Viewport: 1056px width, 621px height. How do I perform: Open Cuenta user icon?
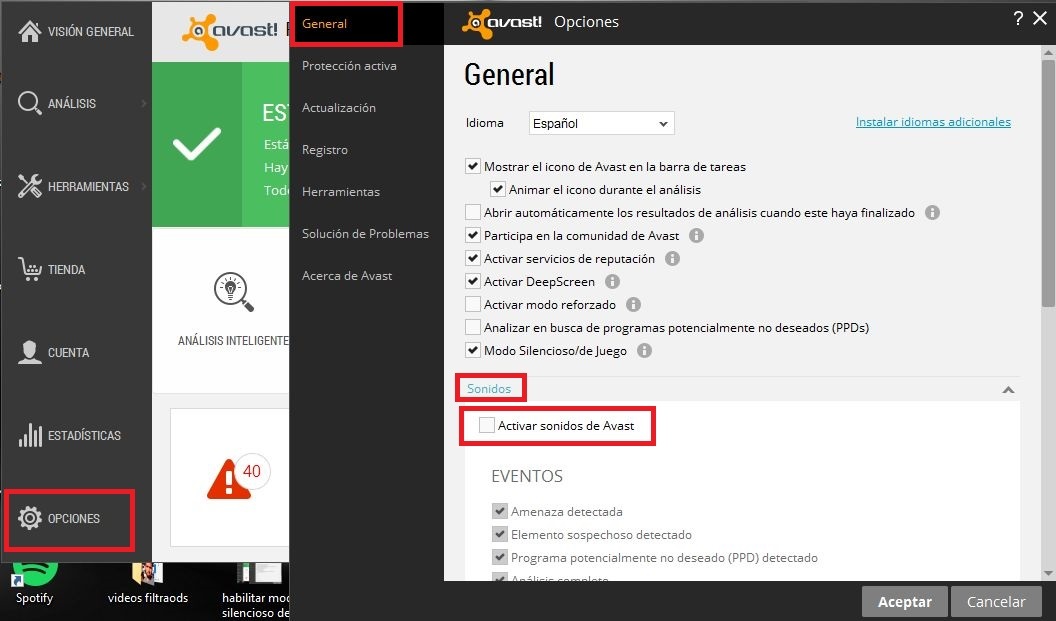pyautogui.click(x=30, y=352)
